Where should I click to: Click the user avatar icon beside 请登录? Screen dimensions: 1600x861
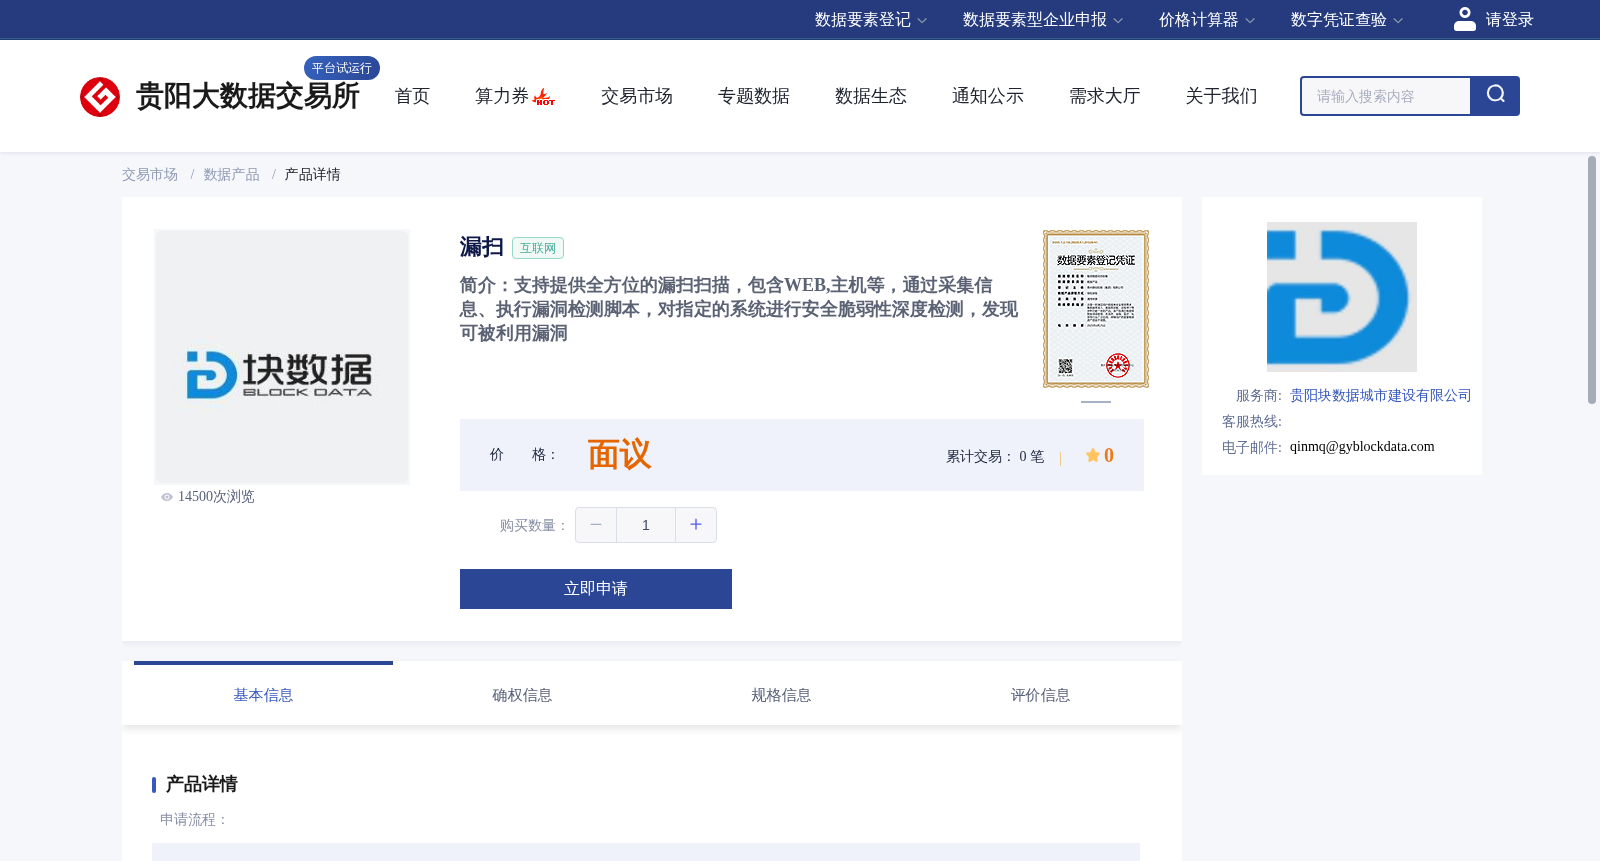click(1464, 19)
